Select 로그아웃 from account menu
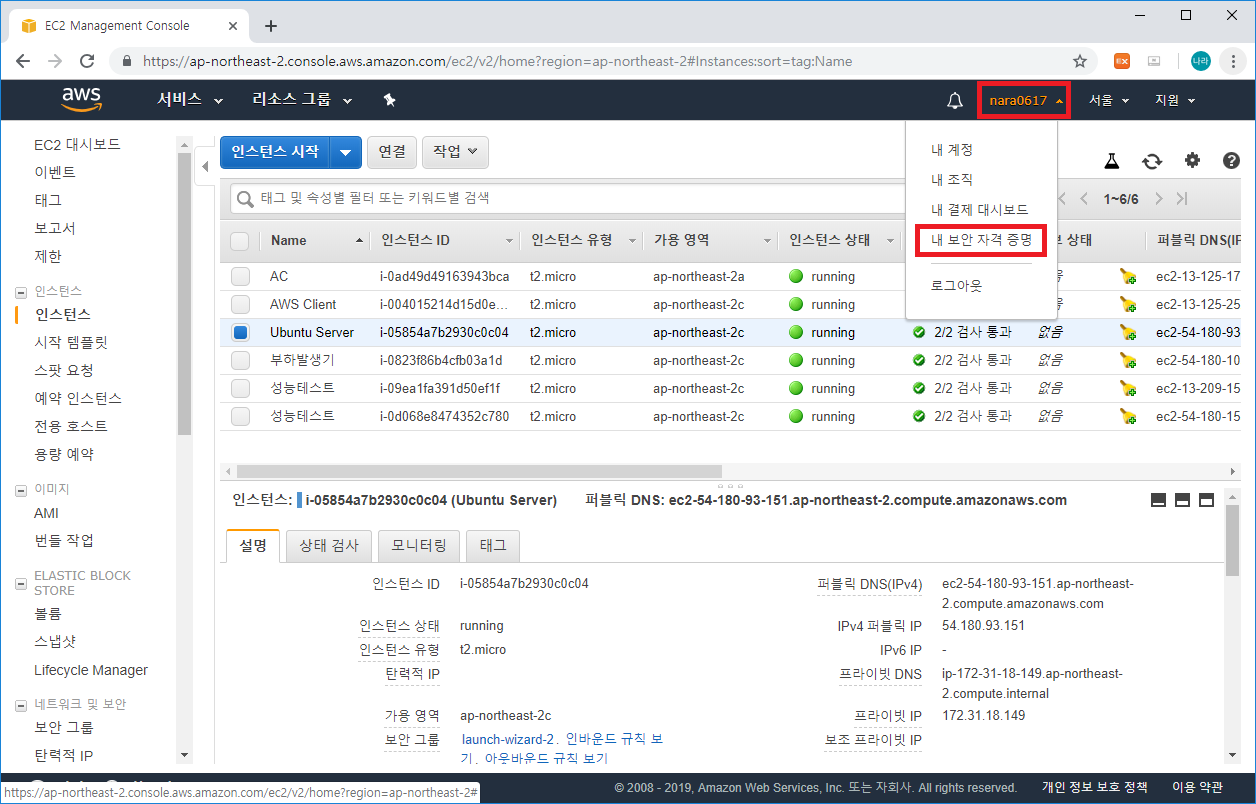Screen dimensions: 1256x804 pyautogui.click(x=956, y=286)
